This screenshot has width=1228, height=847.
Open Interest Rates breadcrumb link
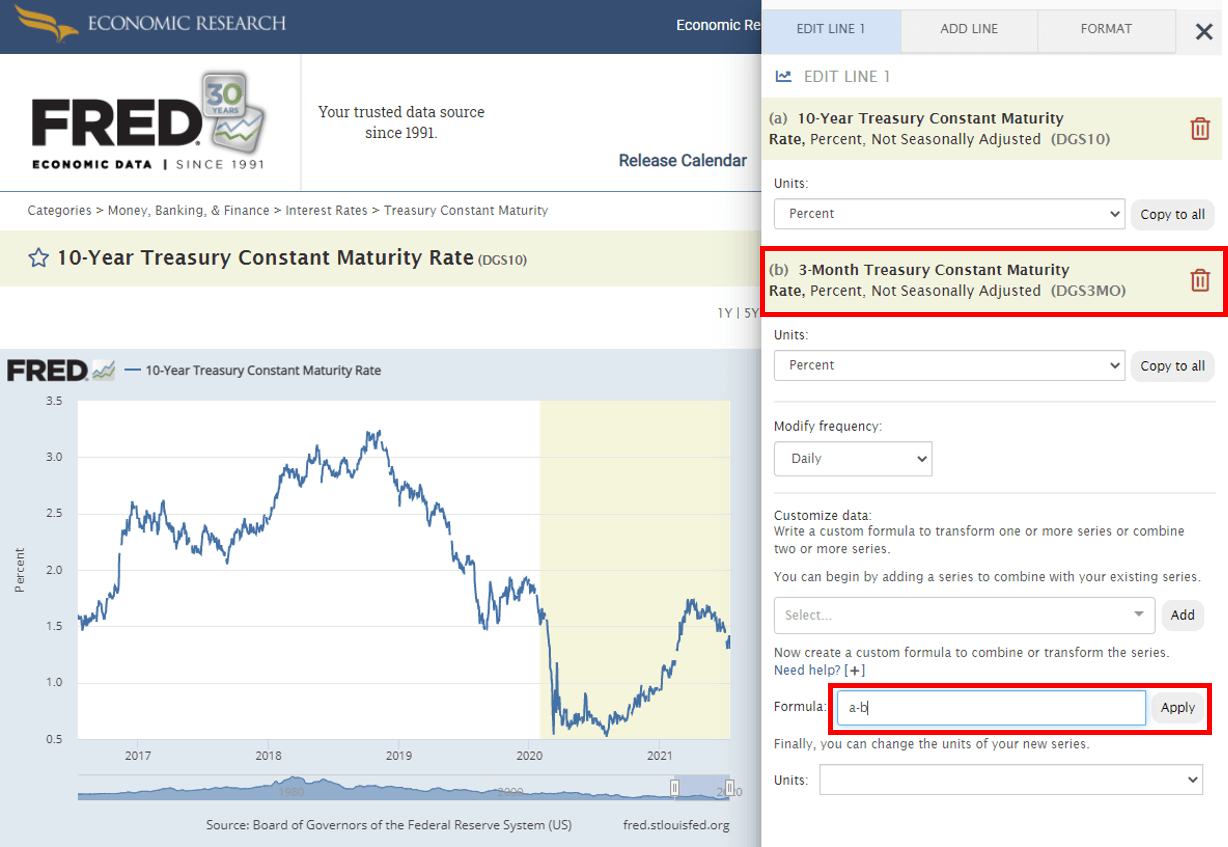(326, 211)
